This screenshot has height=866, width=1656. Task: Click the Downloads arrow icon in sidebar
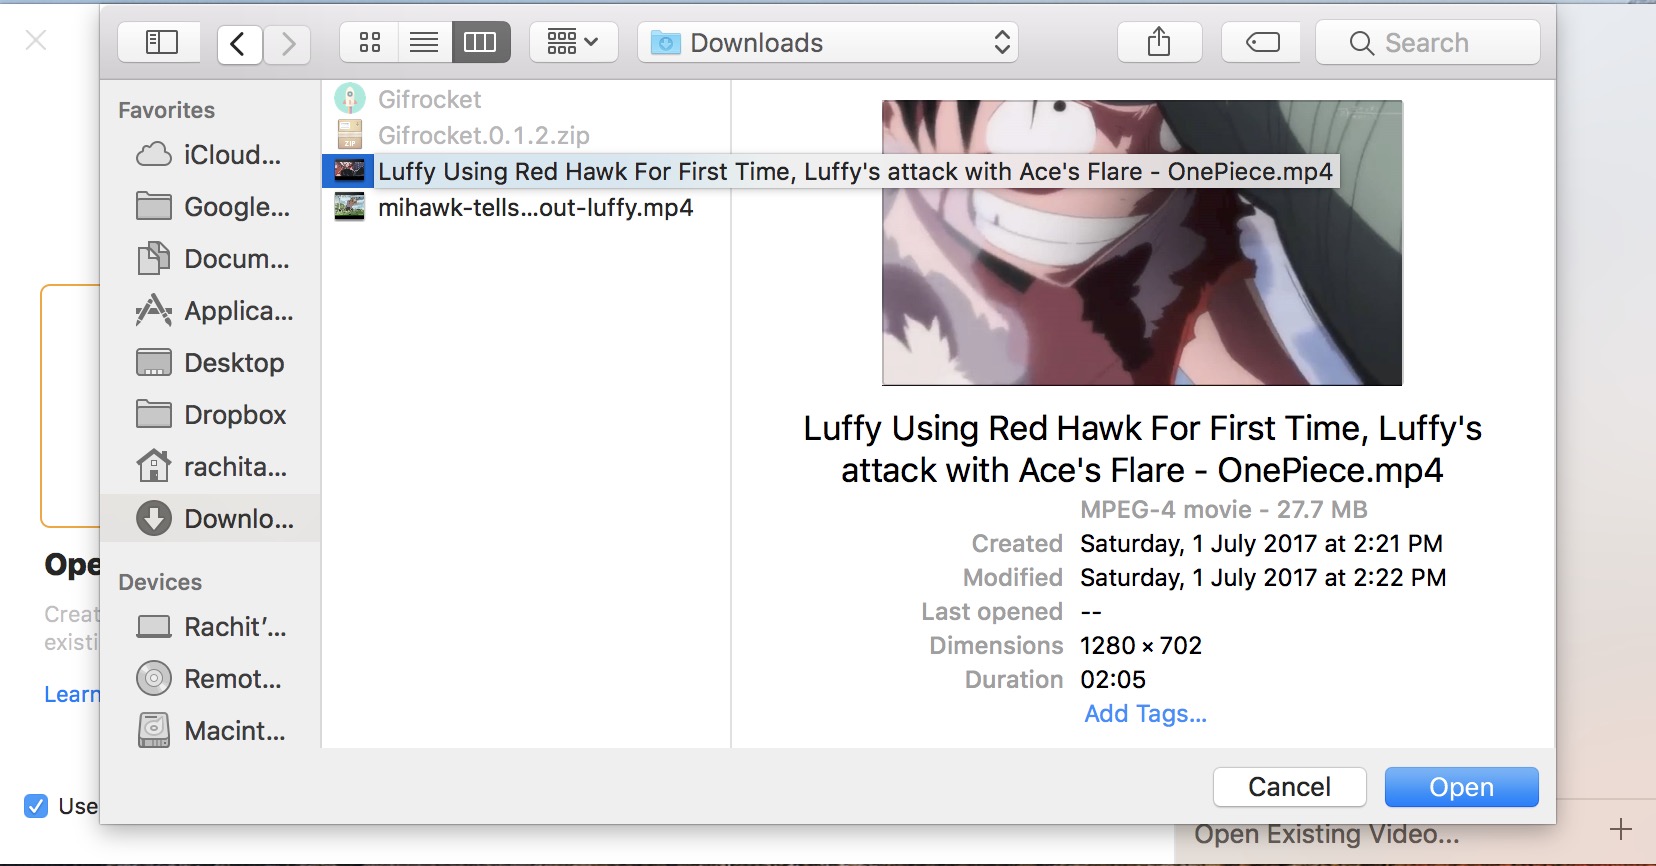[x=153, y=518]
